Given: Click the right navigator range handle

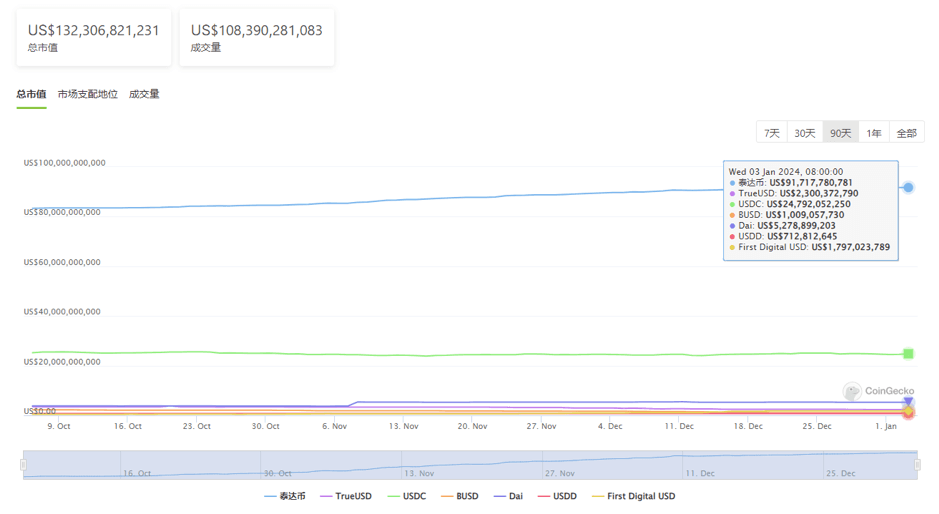Looking at the screenshot, I should tap(918, 465).
